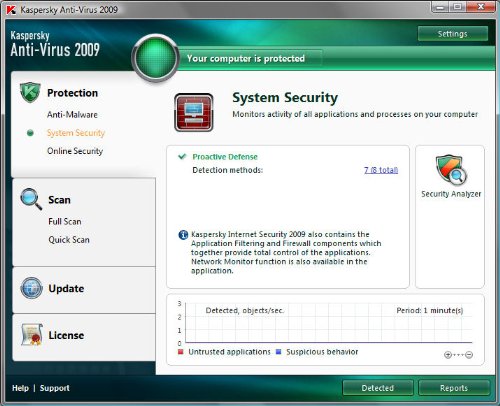Click the info icon beside Kaspersky Internet Security note
This screenshot has width=500, height=406.
click(183, 235)
